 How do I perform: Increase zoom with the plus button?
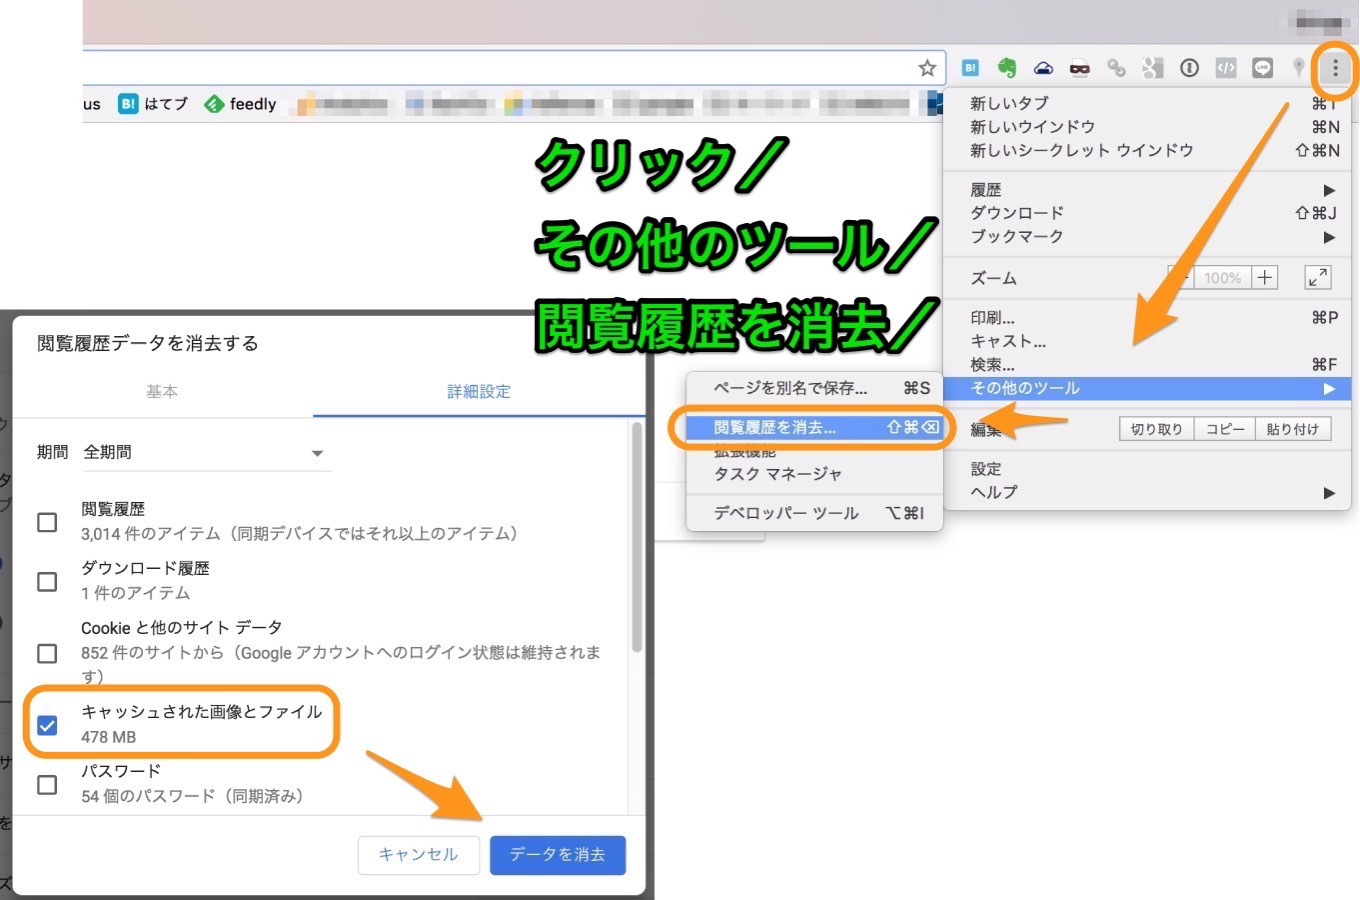point(1265,277)
